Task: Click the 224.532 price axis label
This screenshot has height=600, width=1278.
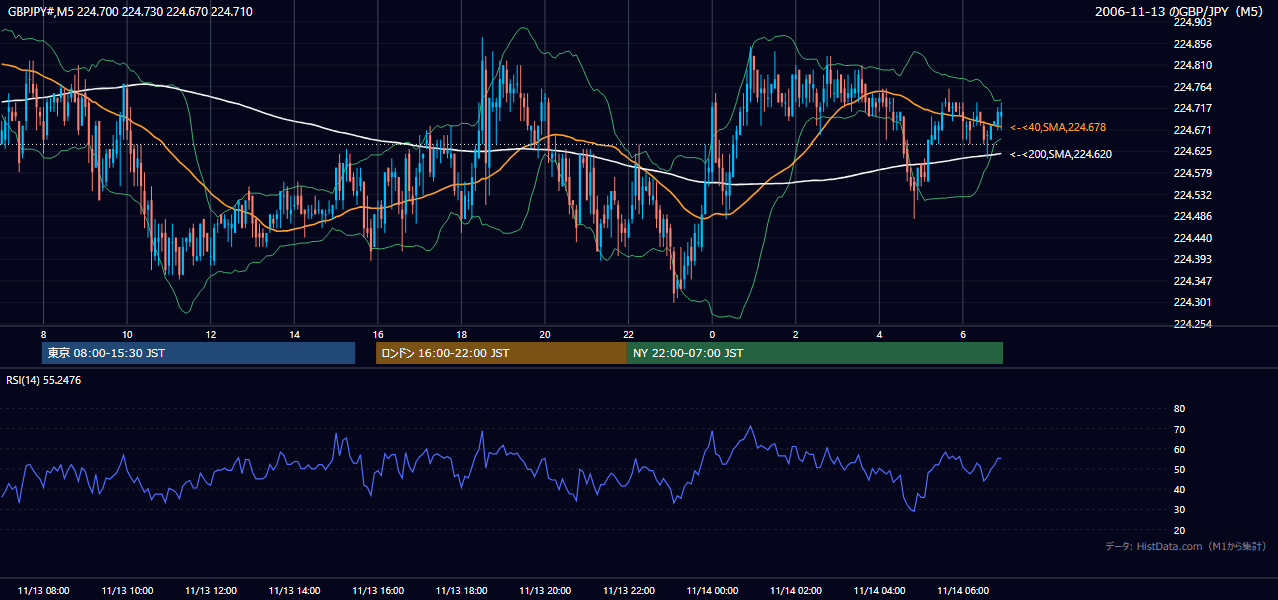Action: pos(1192,195)
